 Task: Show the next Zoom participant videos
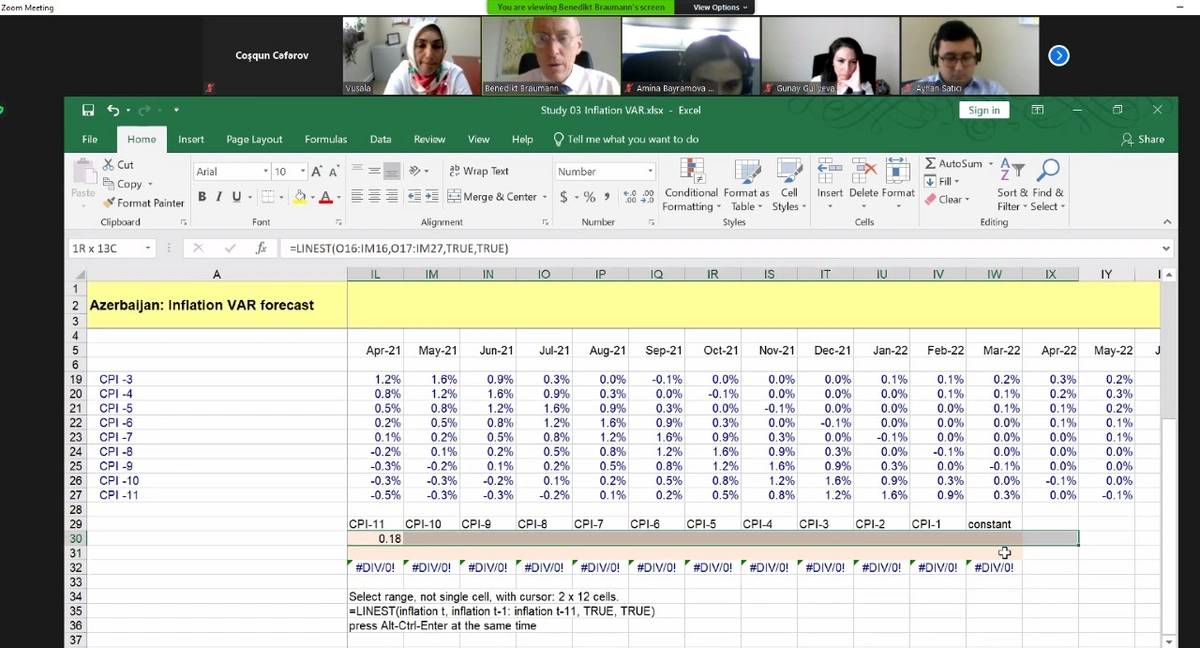tap(1059, 56)
